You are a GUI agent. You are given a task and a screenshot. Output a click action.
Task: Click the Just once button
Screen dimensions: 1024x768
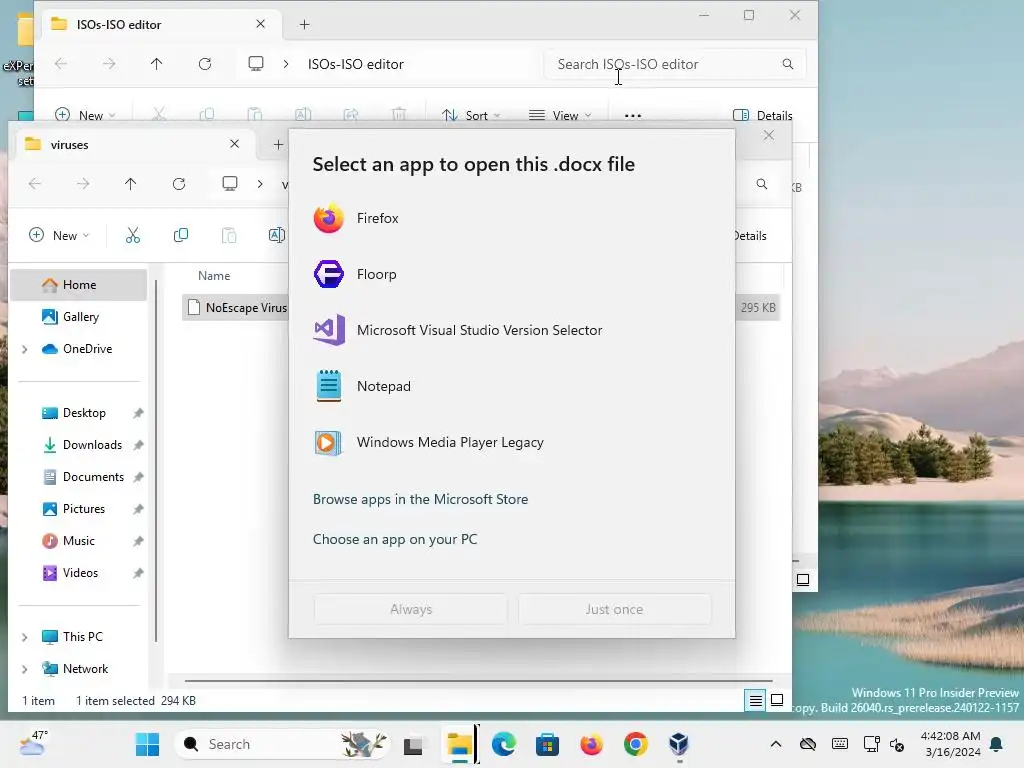click(615, 609)
